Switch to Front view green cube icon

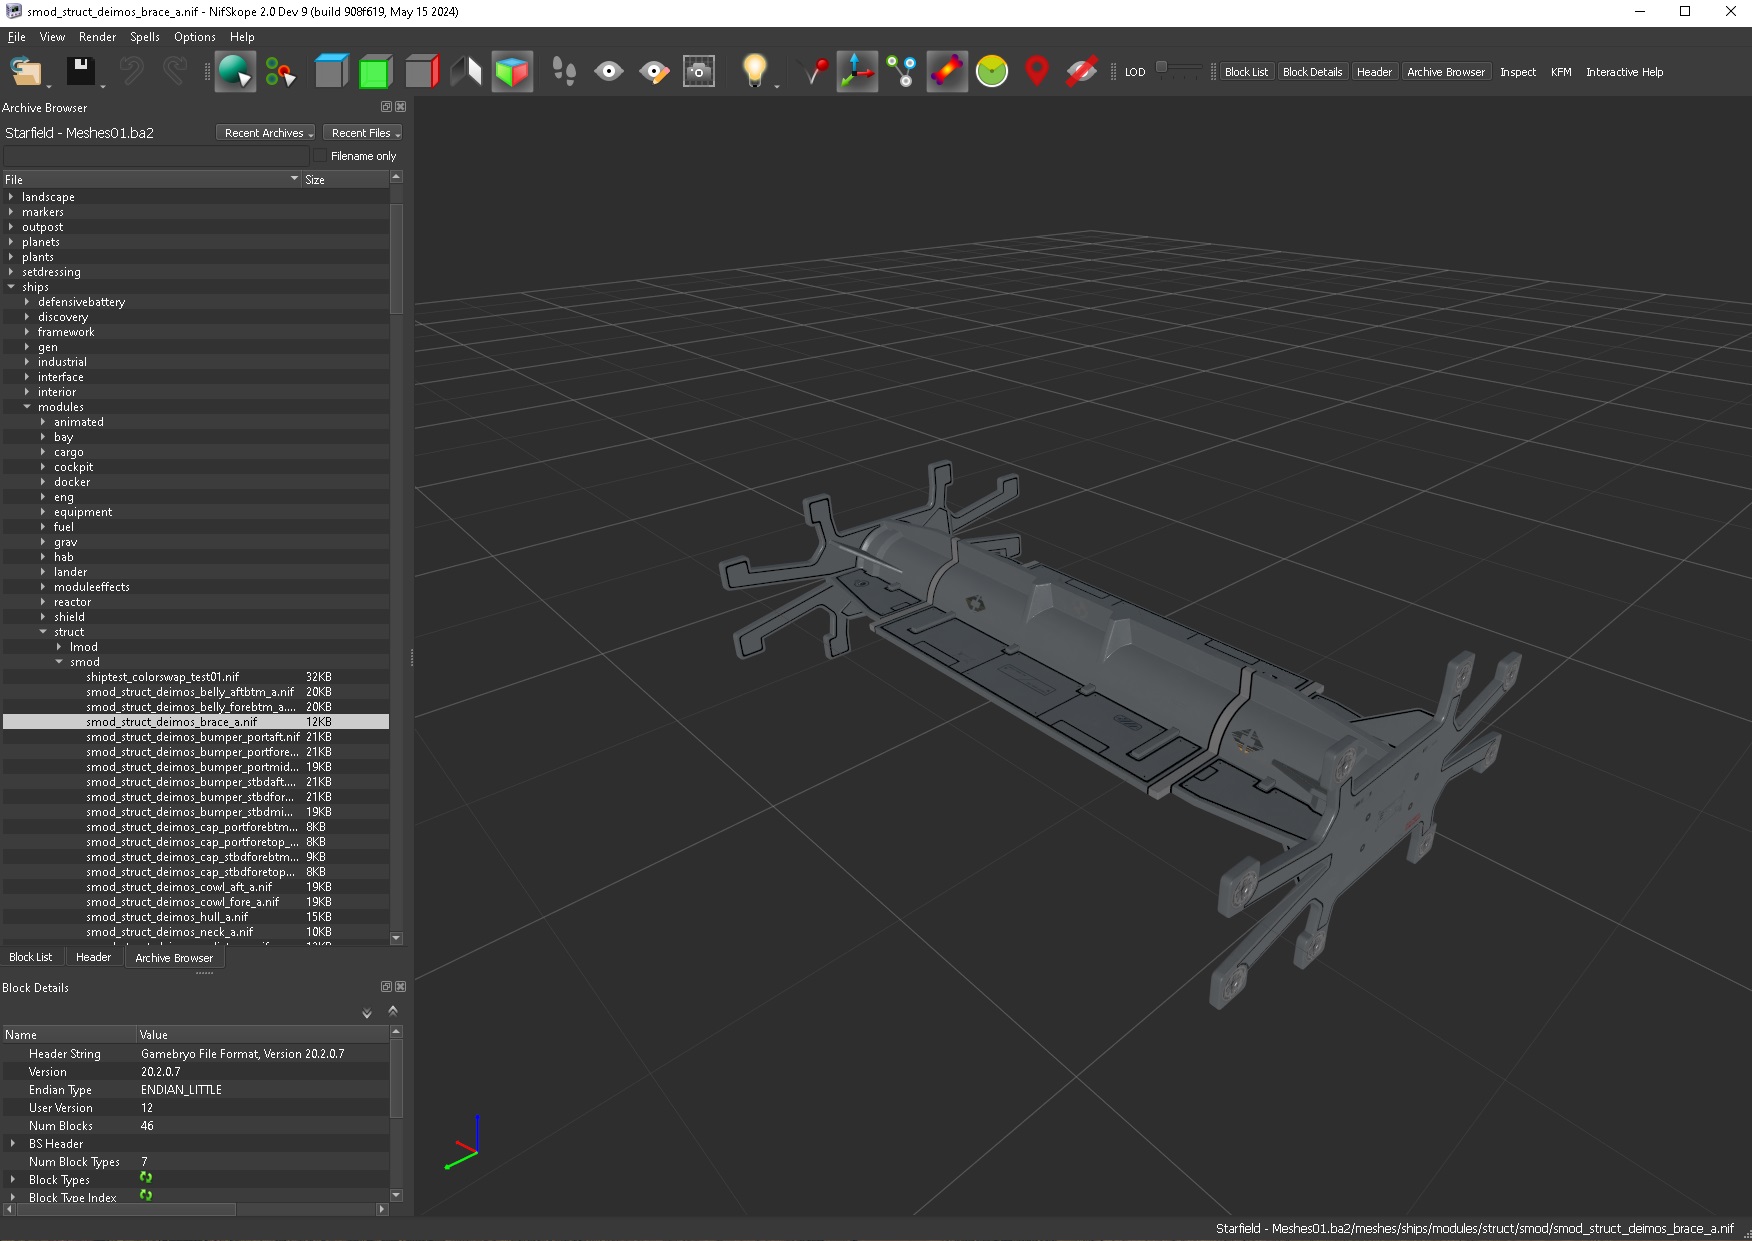pyautogui.click(x=375, y=72)
